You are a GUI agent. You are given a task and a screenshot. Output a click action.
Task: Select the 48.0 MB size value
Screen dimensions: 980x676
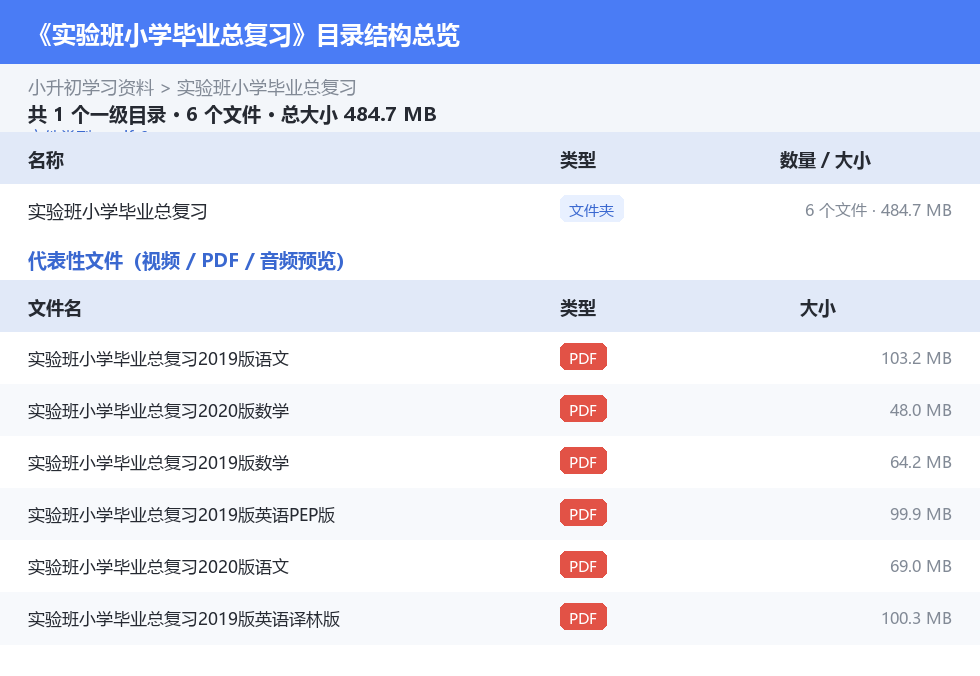pyautogui.click(x=921, y=410)
